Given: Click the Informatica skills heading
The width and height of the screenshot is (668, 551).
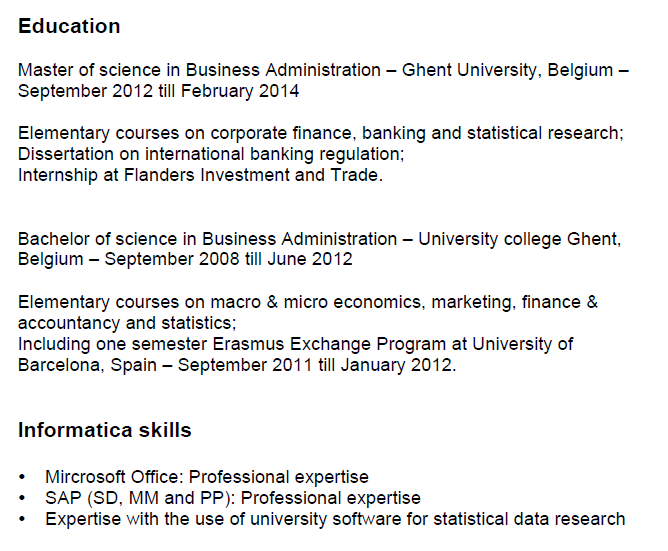Looking at the screenshot, I should coord(105,431).
